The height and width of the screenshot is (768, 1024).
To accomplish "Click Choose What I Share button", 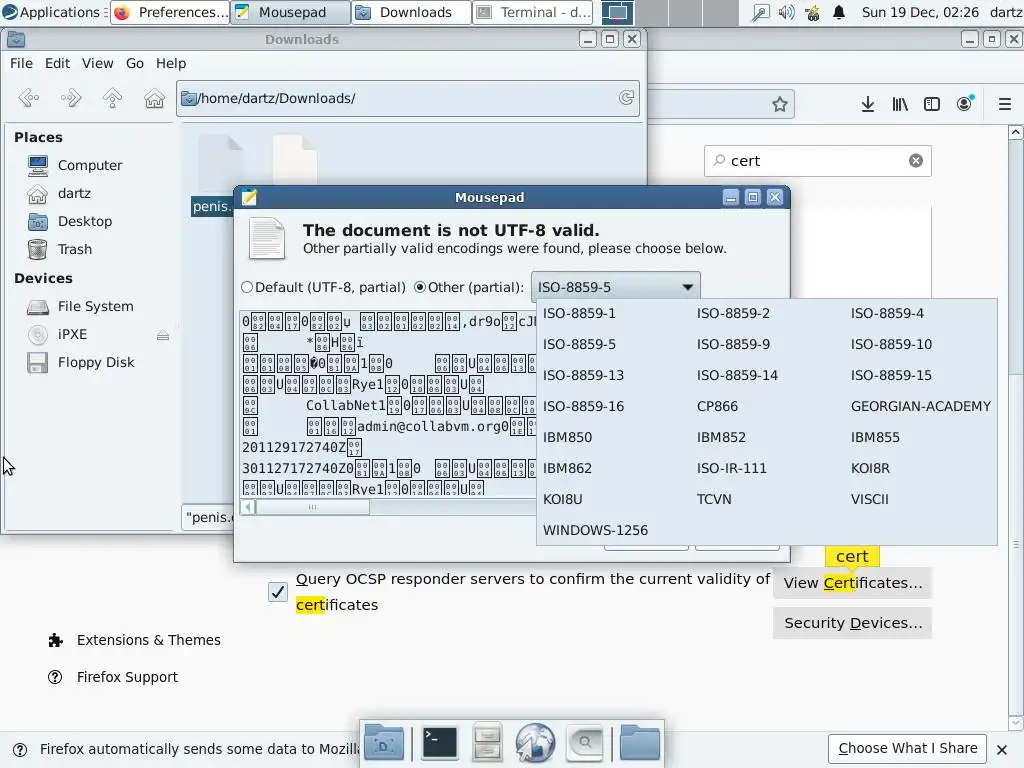I will (908, 748).
